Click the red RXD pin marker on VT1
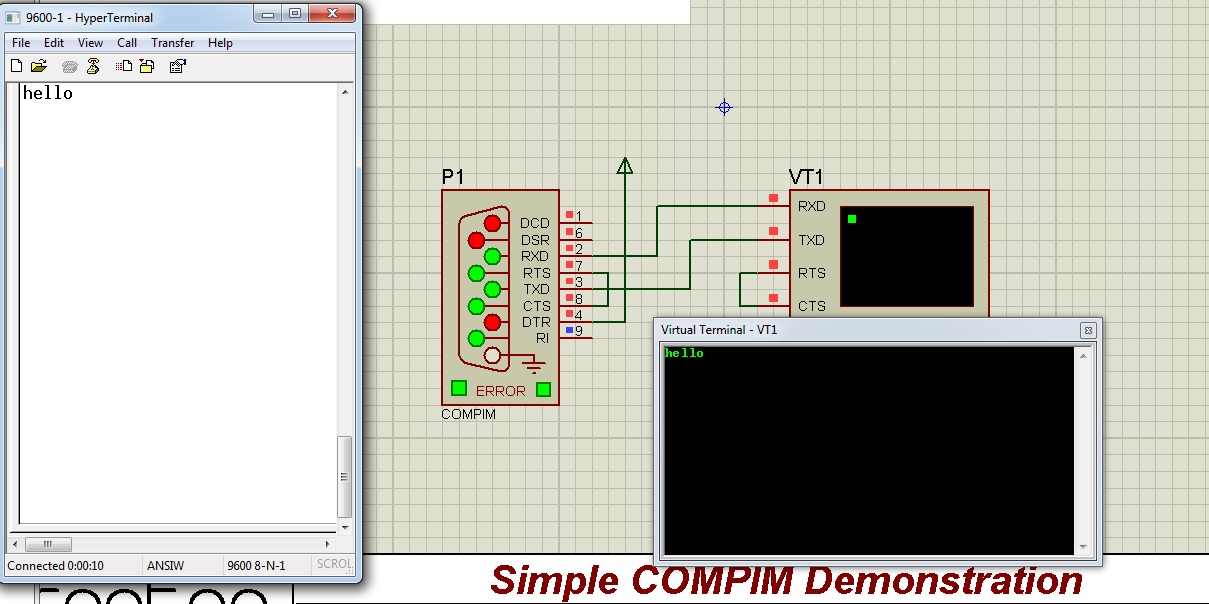Viewport: 1209px width, 604px height. click(773, 199)
